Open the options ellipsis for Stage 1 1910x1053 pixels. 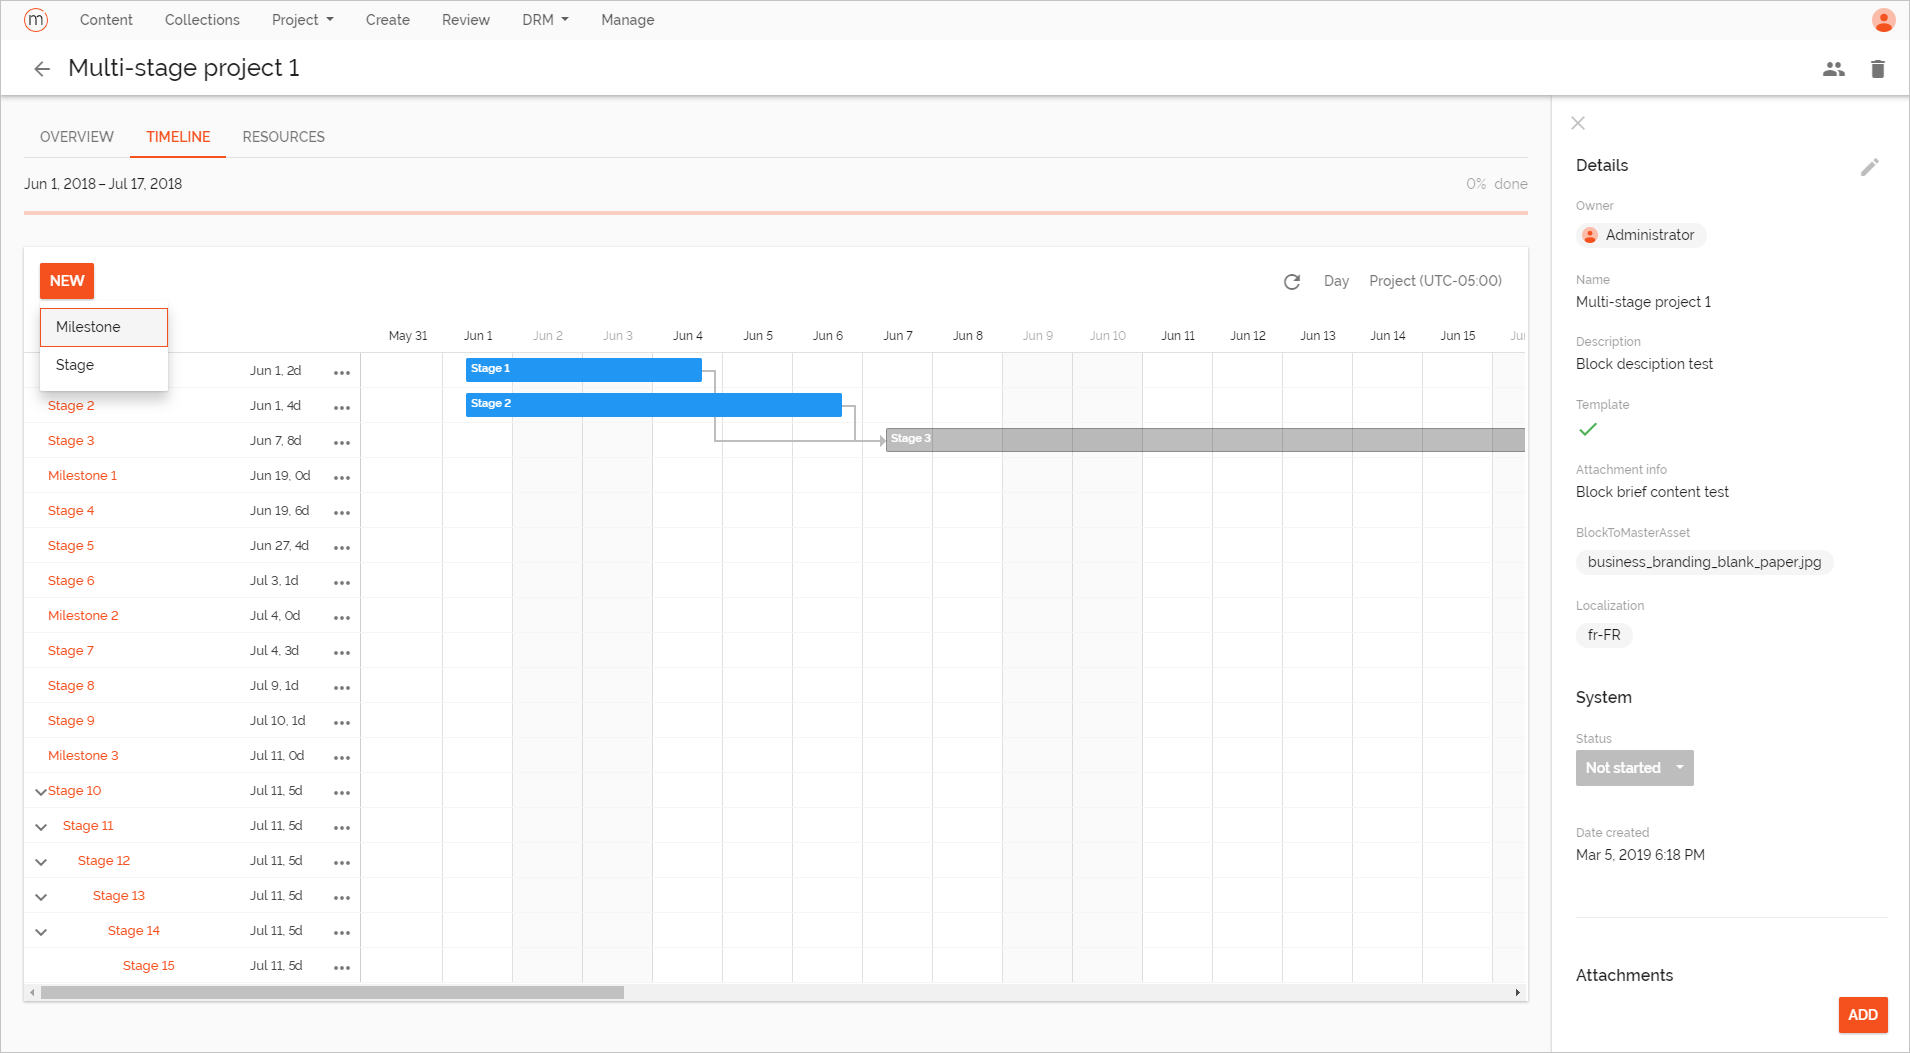pyautogui.click(x=342, y=370)
